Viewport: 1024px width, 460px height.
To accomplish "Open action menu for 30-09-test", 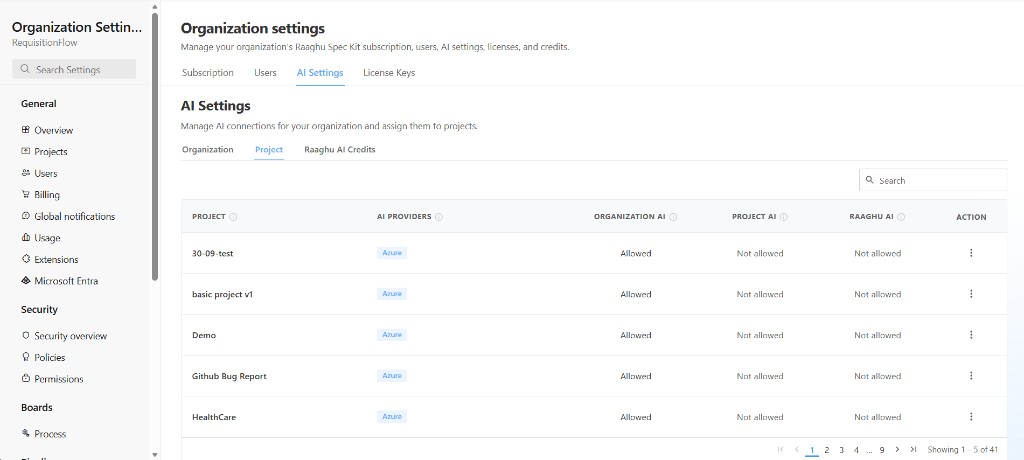I will (x=971, y=253).
